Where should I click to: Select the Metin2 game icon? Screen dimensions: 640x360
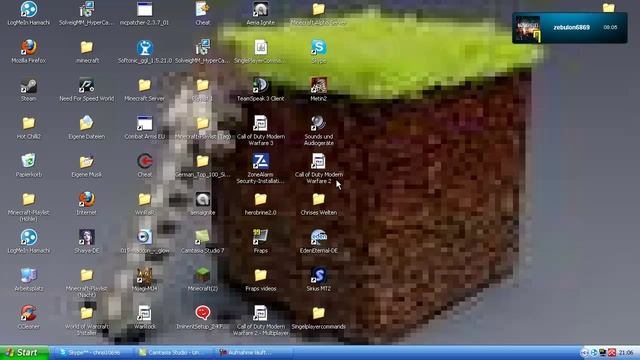(x=318, y=86)
